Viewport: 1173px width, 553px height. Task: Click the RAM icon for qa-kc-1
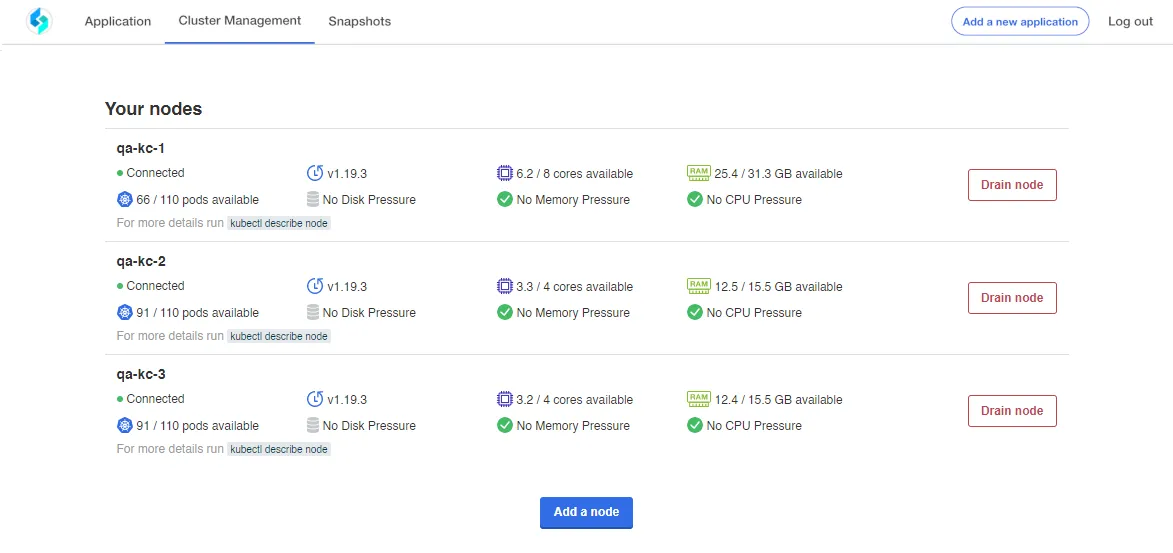tap(697, 173)
